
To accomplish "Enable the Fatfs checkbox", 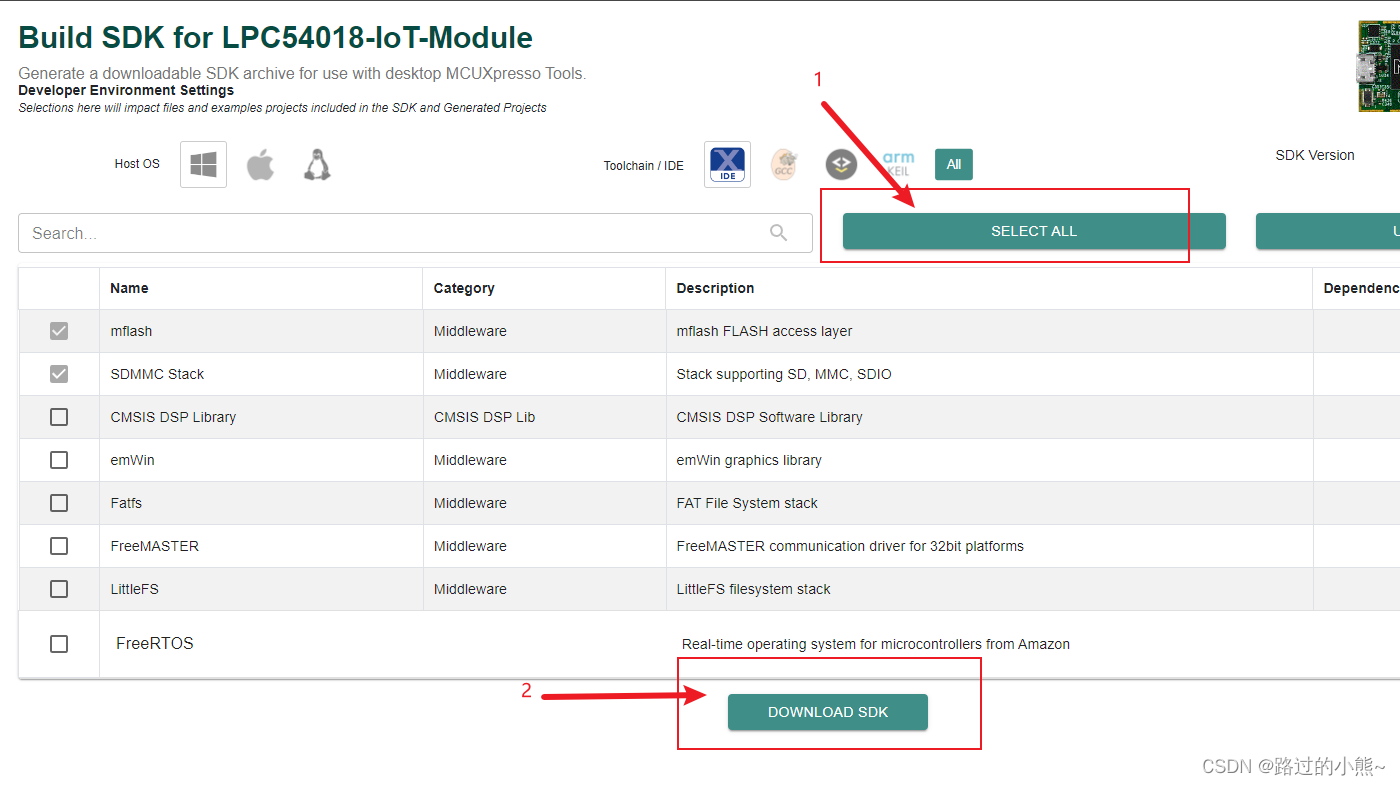I will (x=59, y=503).
